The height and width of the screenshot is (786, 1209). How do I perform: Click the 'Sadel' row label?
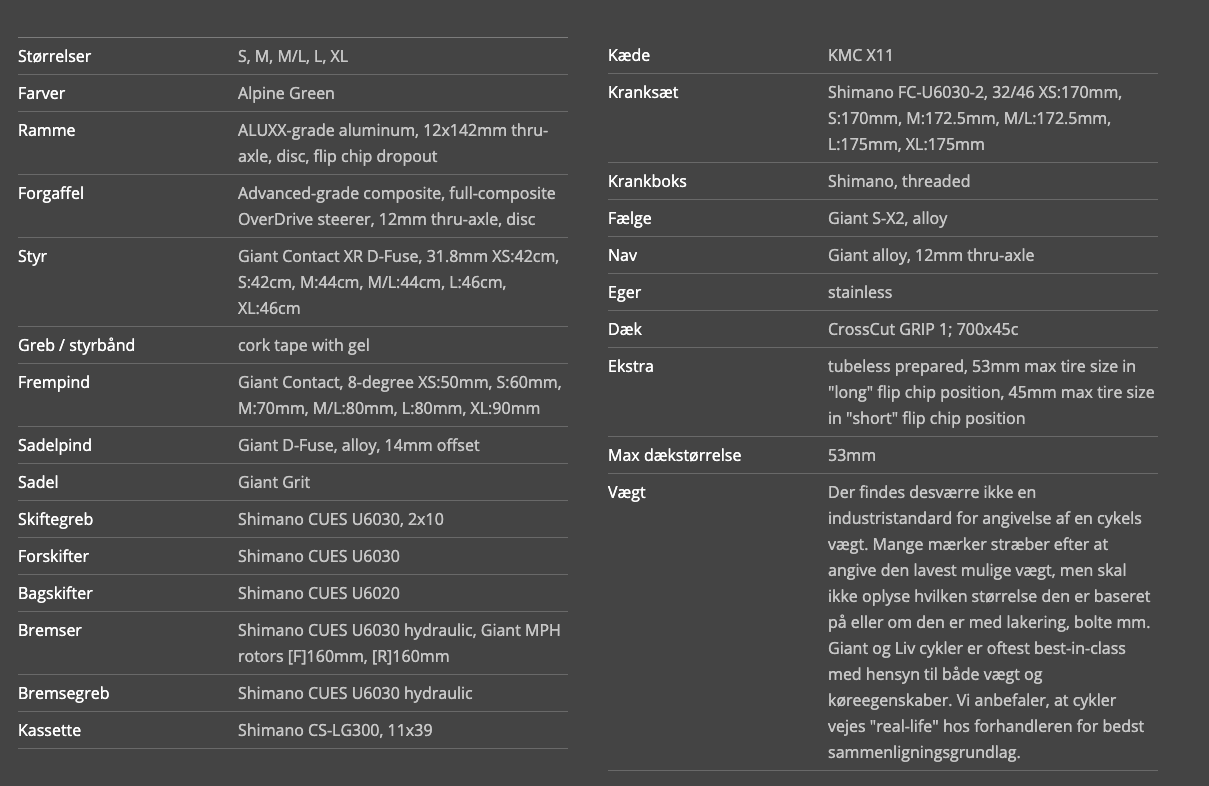[38, 482]
